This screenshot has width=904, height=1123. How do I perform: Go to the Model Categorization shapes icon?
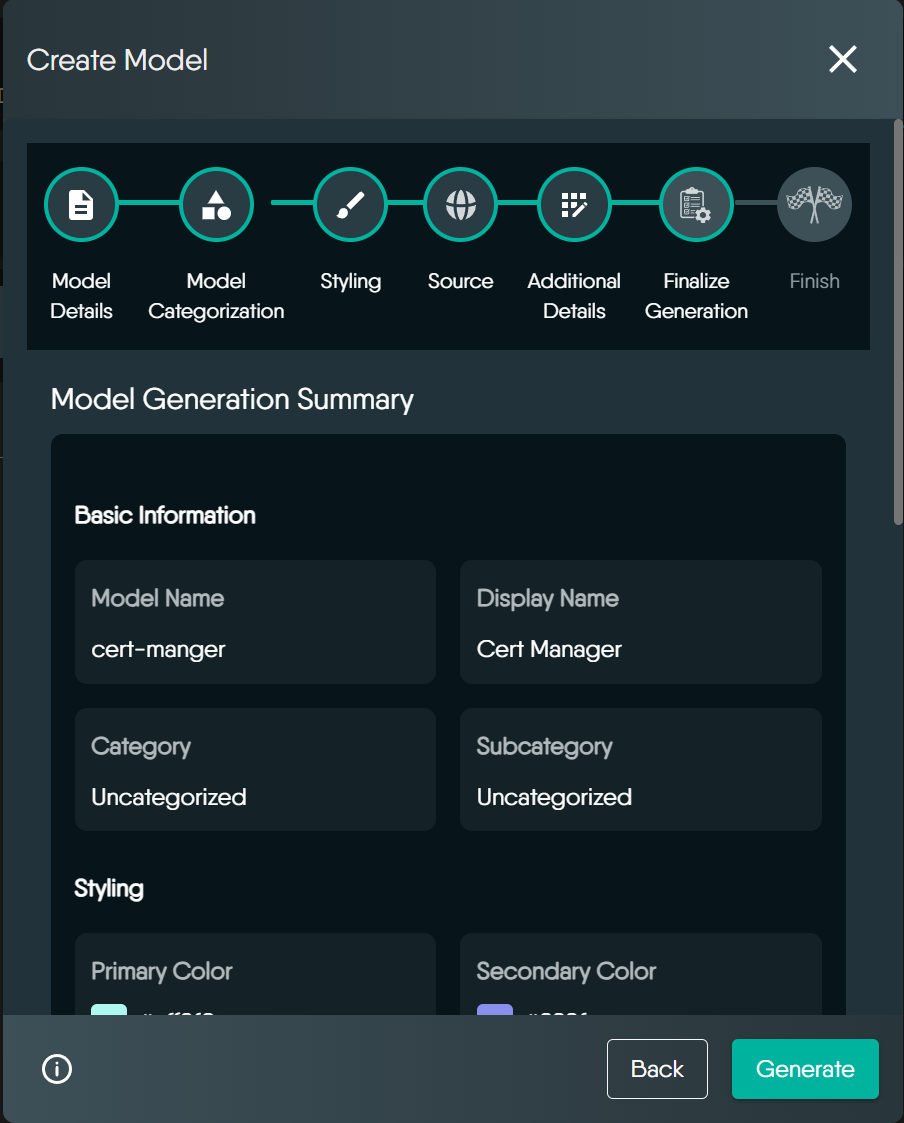[x=216, y=205]
